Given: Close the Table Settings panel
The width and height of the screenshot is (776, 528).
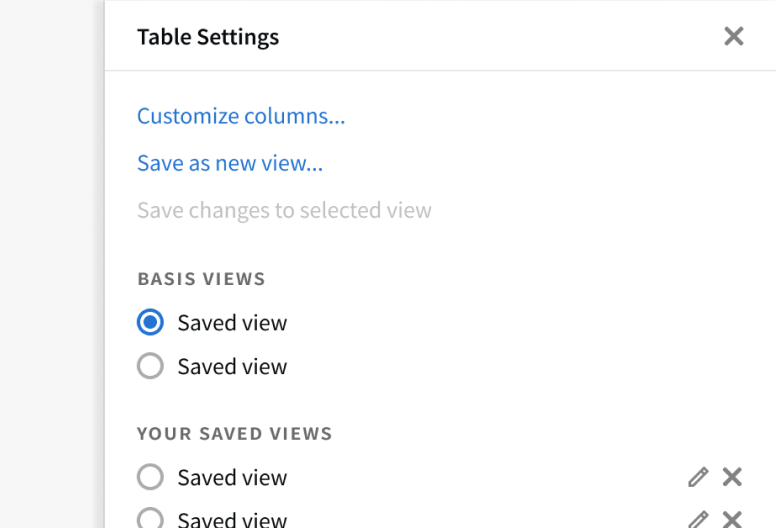Looking at the screenshot, I should click(734, 37).
